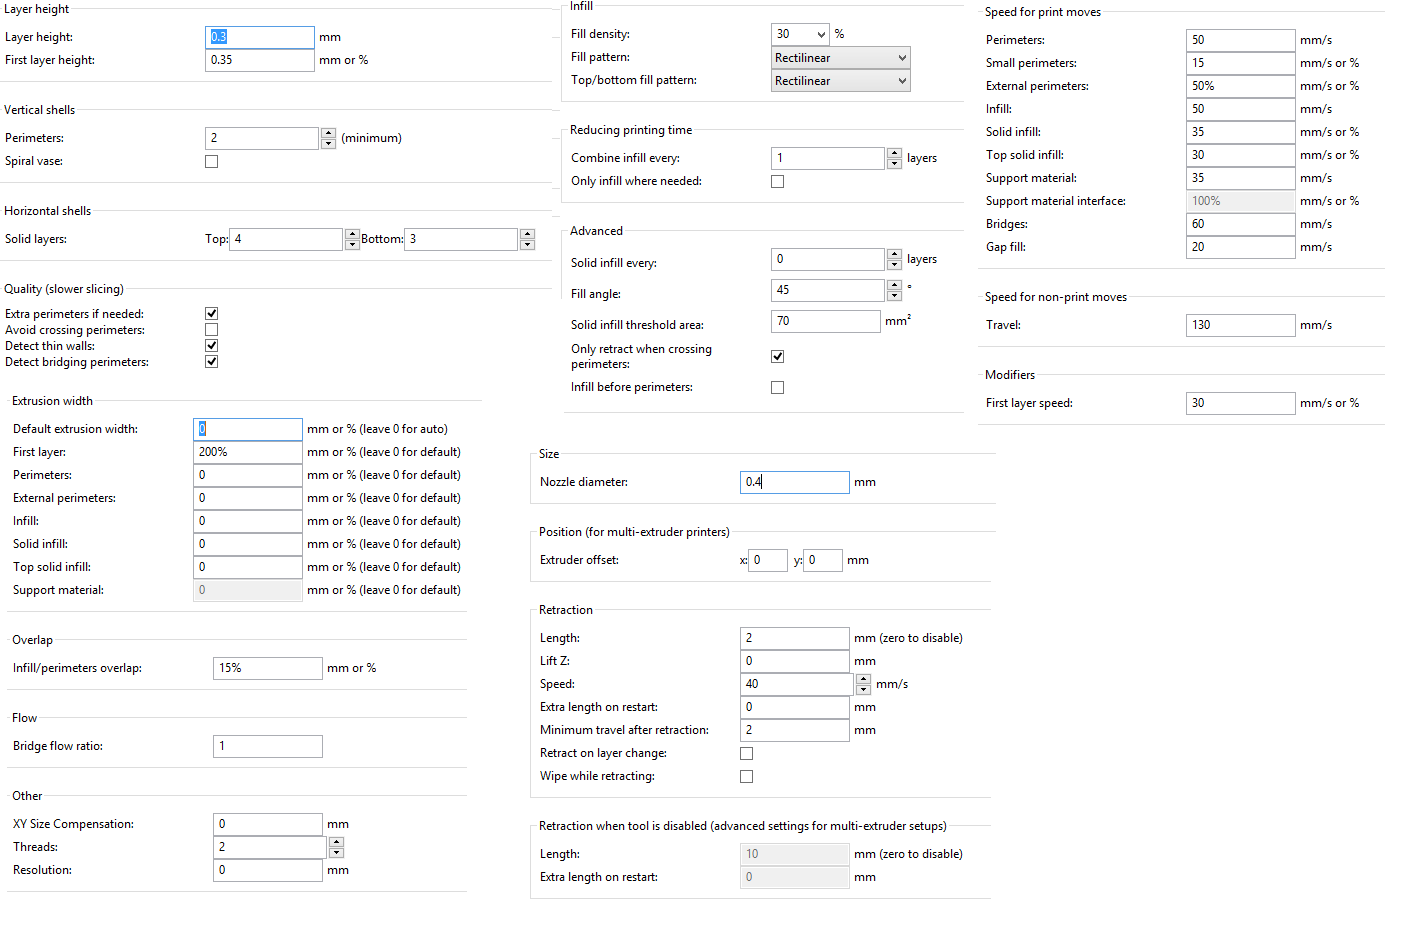Click the First layer speed field

1240,403
